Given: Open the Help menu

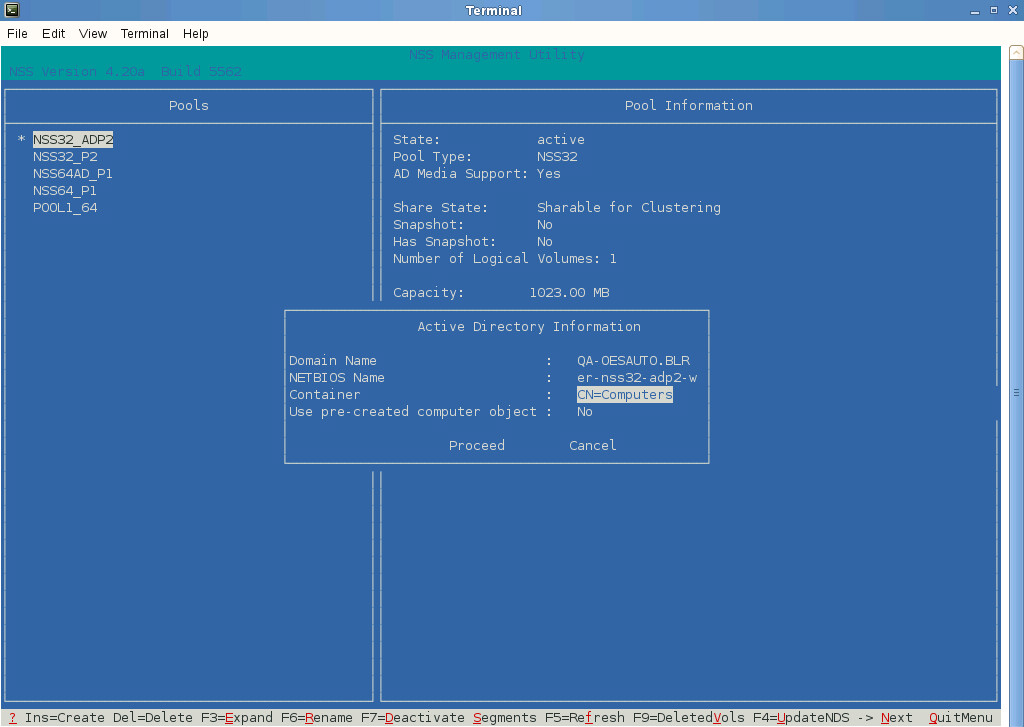Looking at the screenshot, I should coord(196,34).
